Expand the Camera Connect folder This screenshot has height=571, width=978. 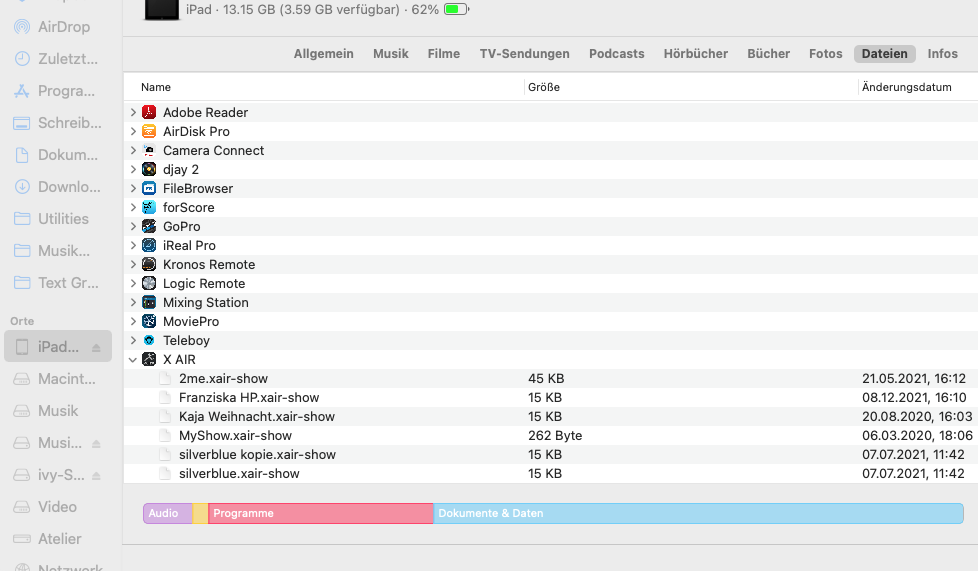[x=133, y=150]
